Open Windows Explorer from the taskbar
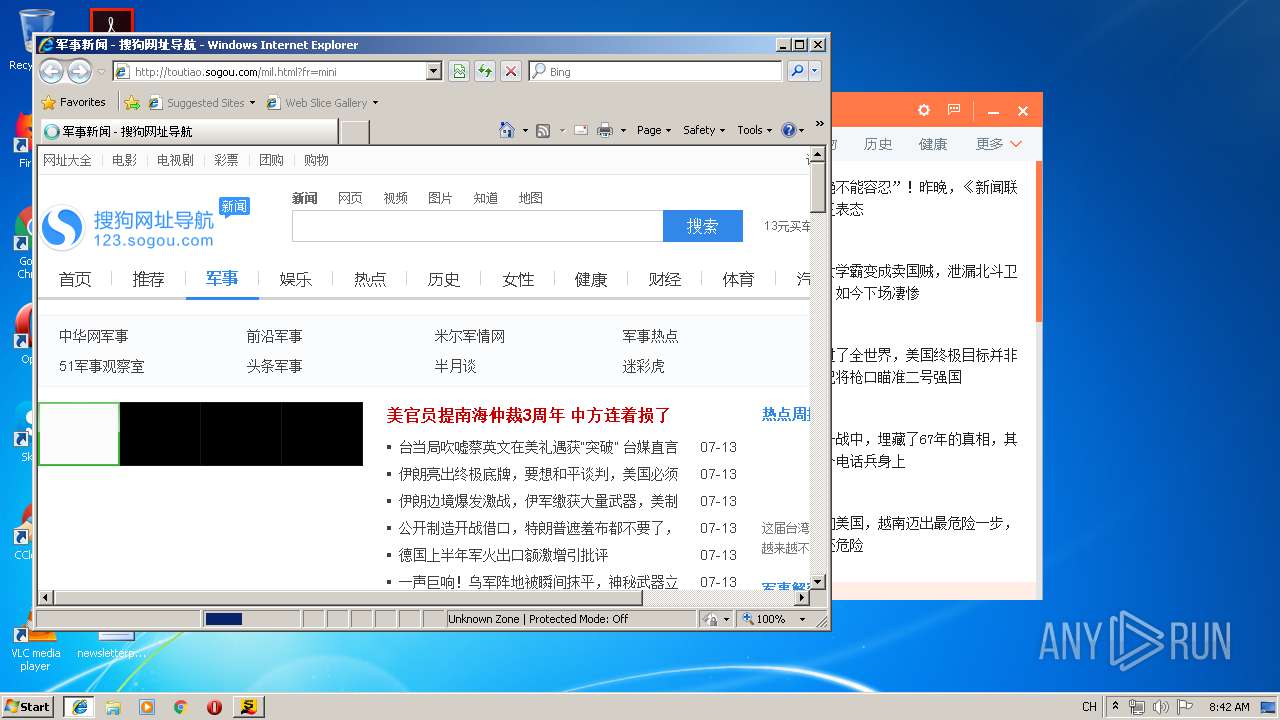Viewport: 1280px width, 720px height. (x=113, y=706)
